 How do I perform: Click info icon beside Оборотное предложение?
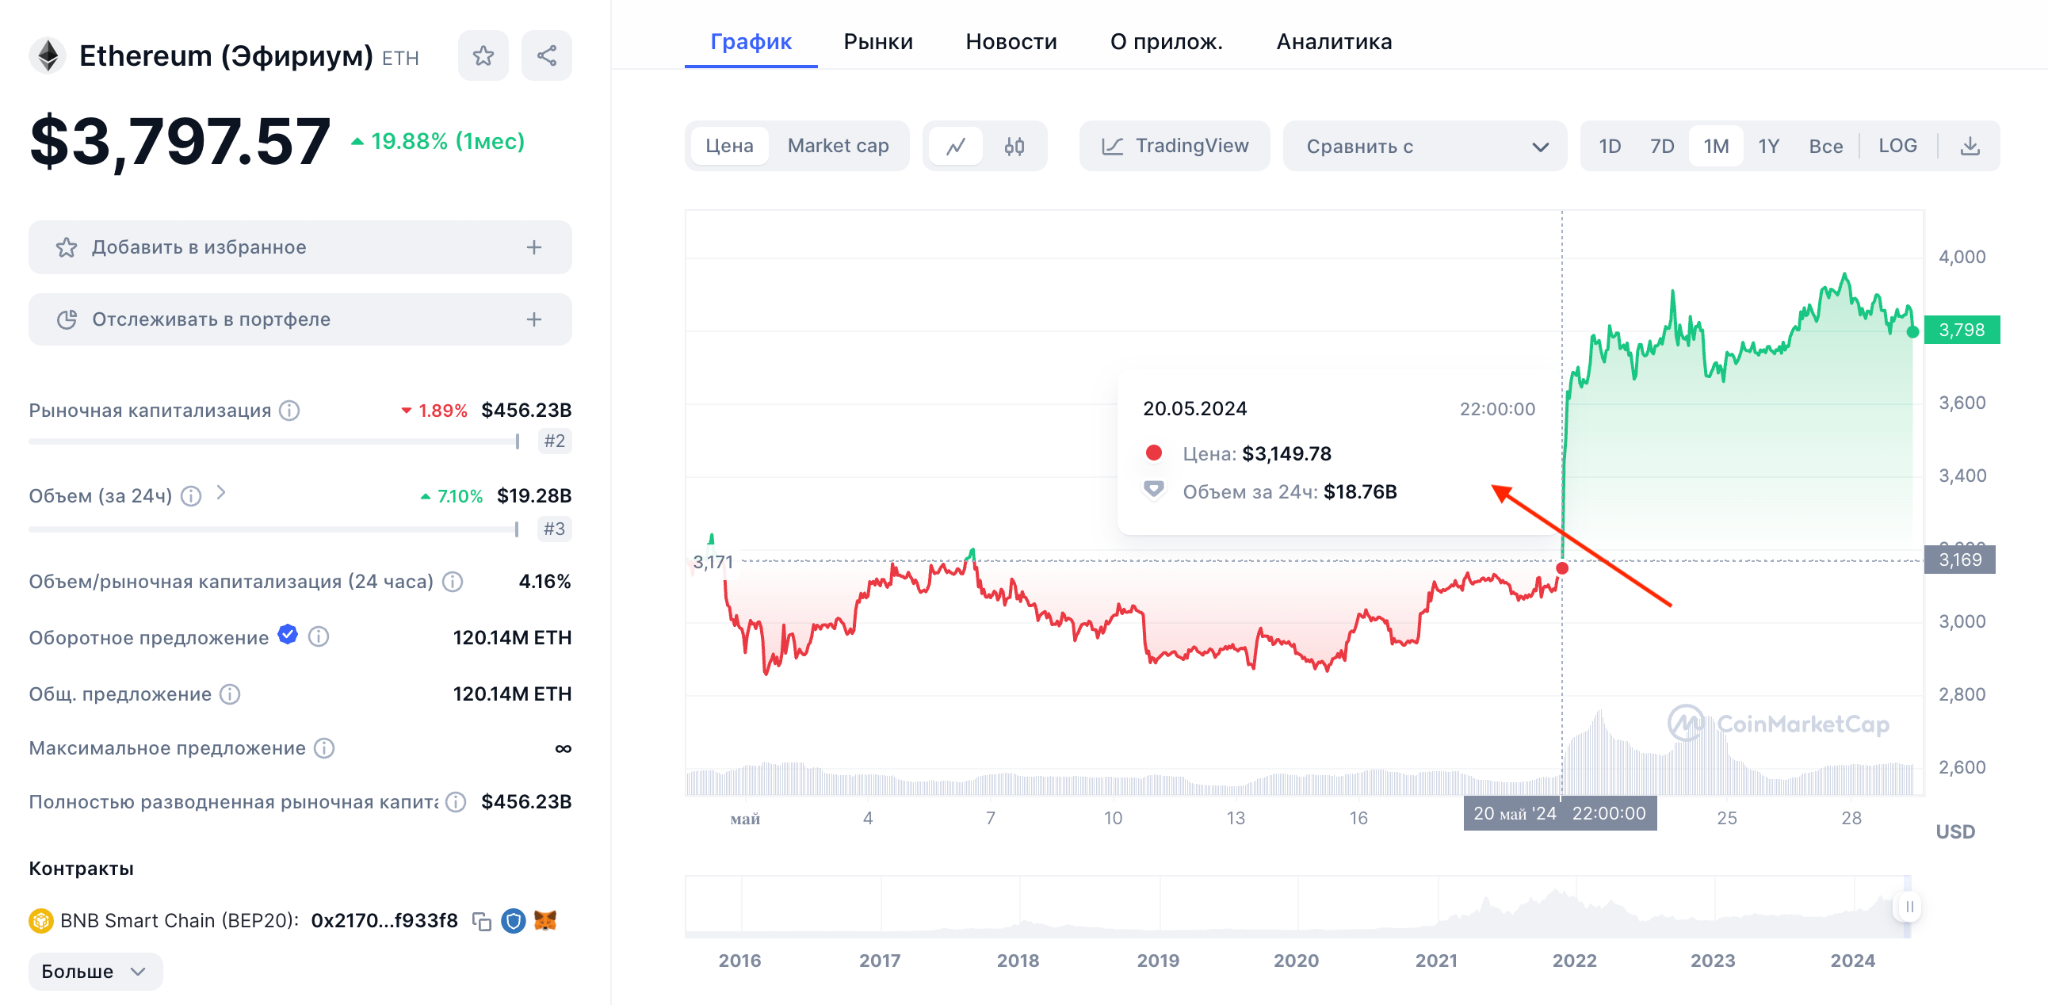tap(319, 637)
